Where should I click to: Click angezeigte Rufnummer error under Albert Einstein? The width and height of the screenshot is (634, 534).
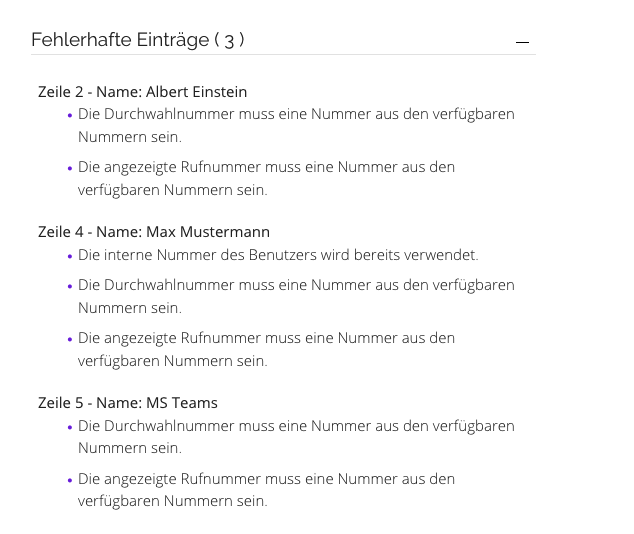(x=266, y=178)
